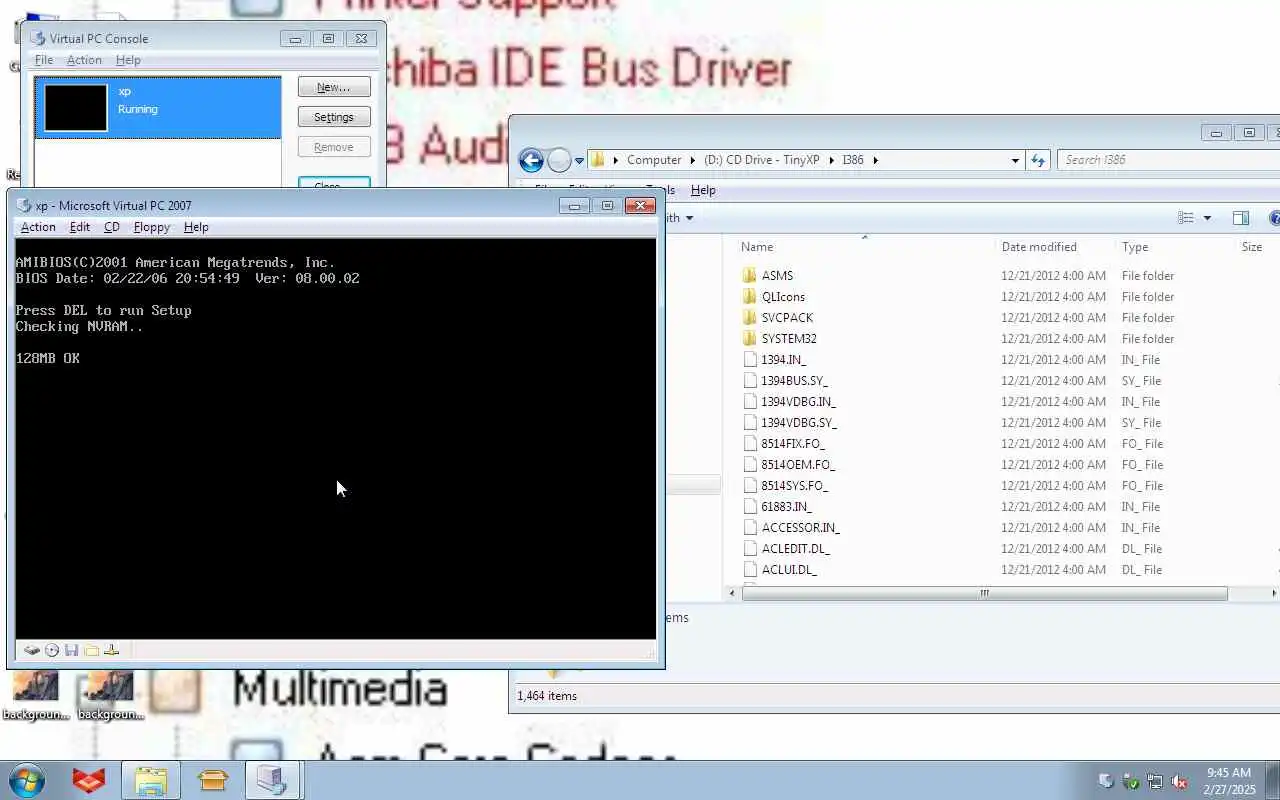The image size is (1280, 800).
Task: Open recent pages dropdown next to forward arrow
Action: coord(579,160)
